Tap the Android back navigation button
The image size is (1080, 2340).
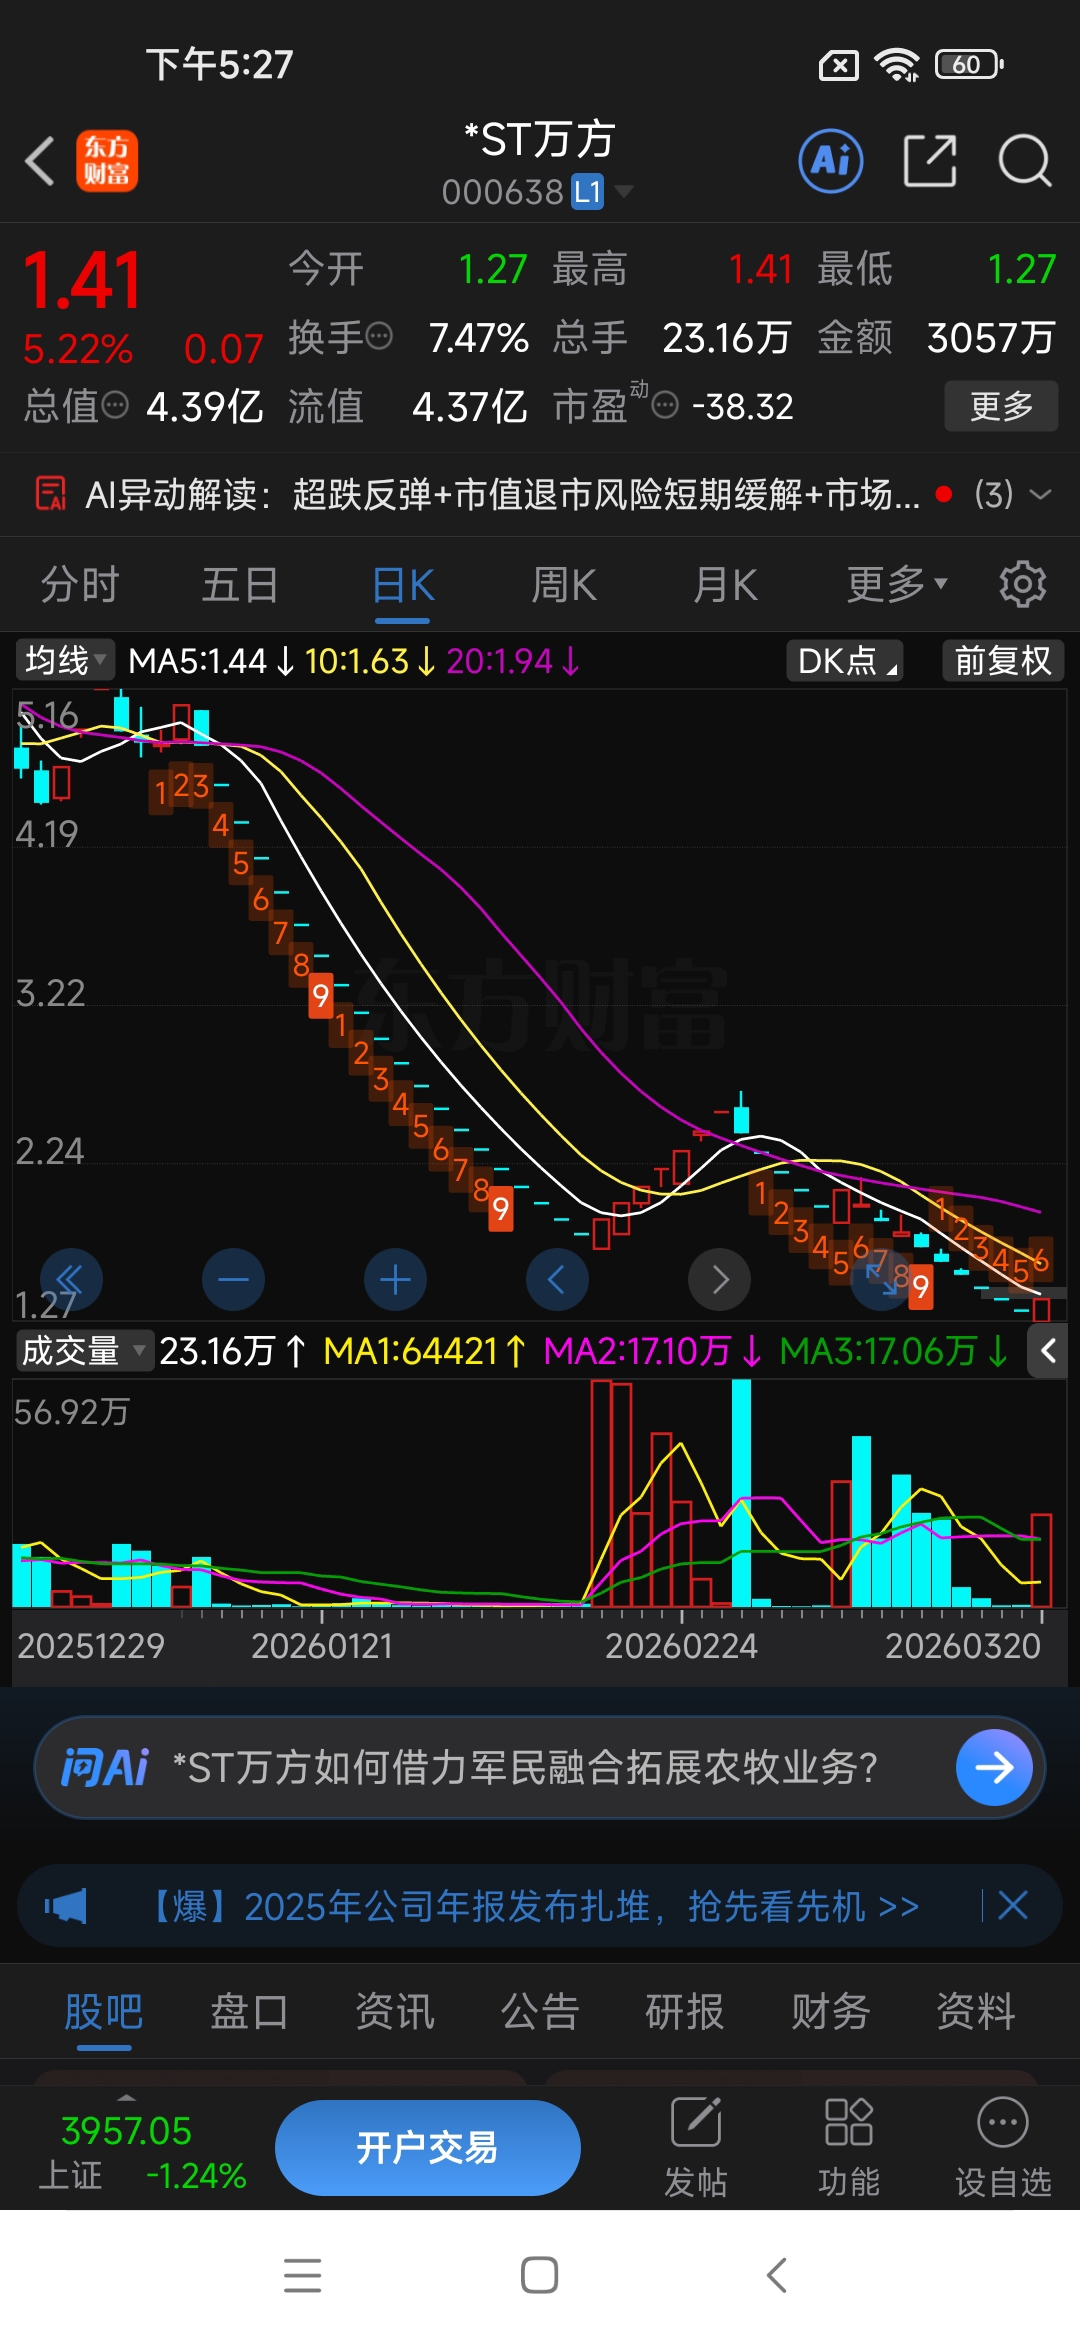777,2275
